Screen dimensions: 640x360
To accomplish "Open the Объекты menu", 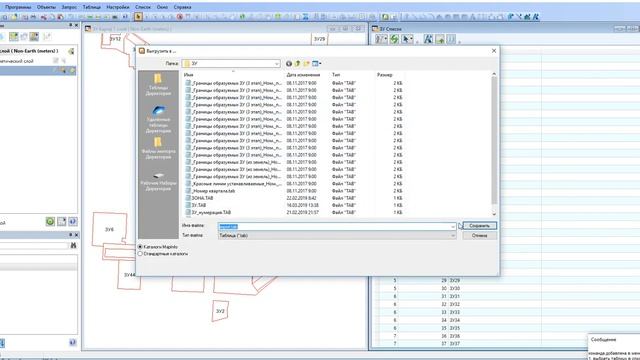I will click(46, 7).
